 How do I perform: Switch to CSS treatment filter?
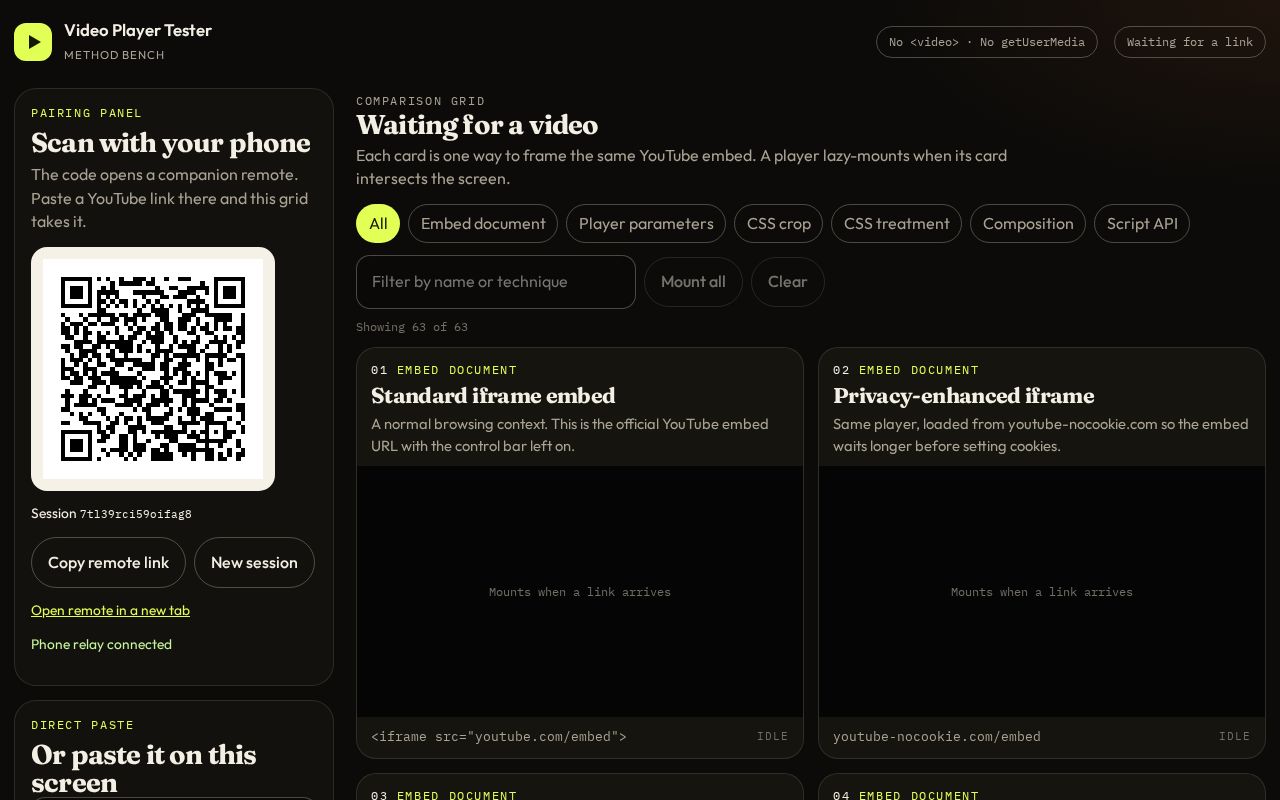point(897,224)
